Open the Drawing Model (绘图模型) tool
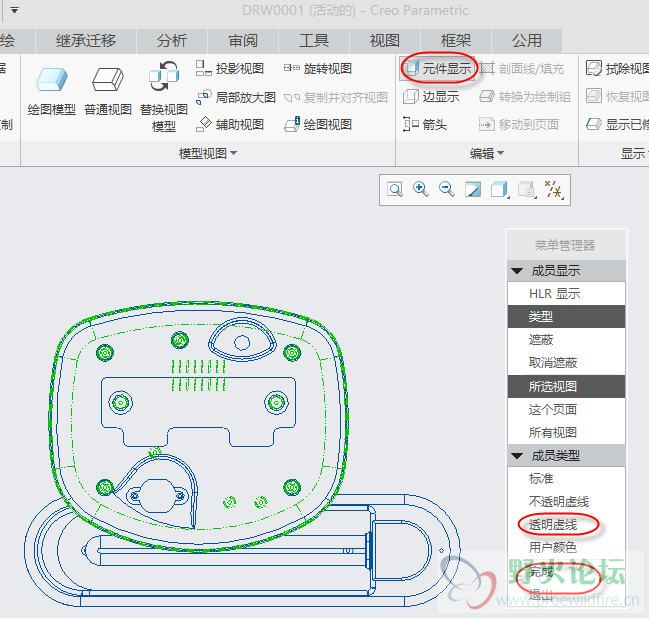The image size is (649, 618). click(x=51, y=92)
